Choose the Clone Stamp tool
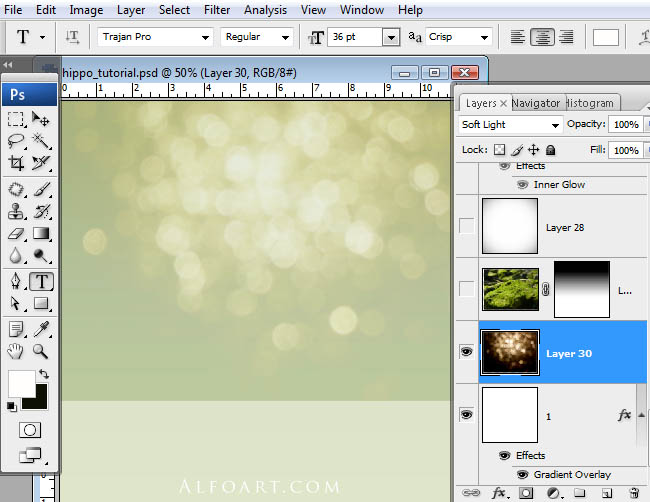The image size is (650, 502). pyautogui.click(x=16, y=211)
